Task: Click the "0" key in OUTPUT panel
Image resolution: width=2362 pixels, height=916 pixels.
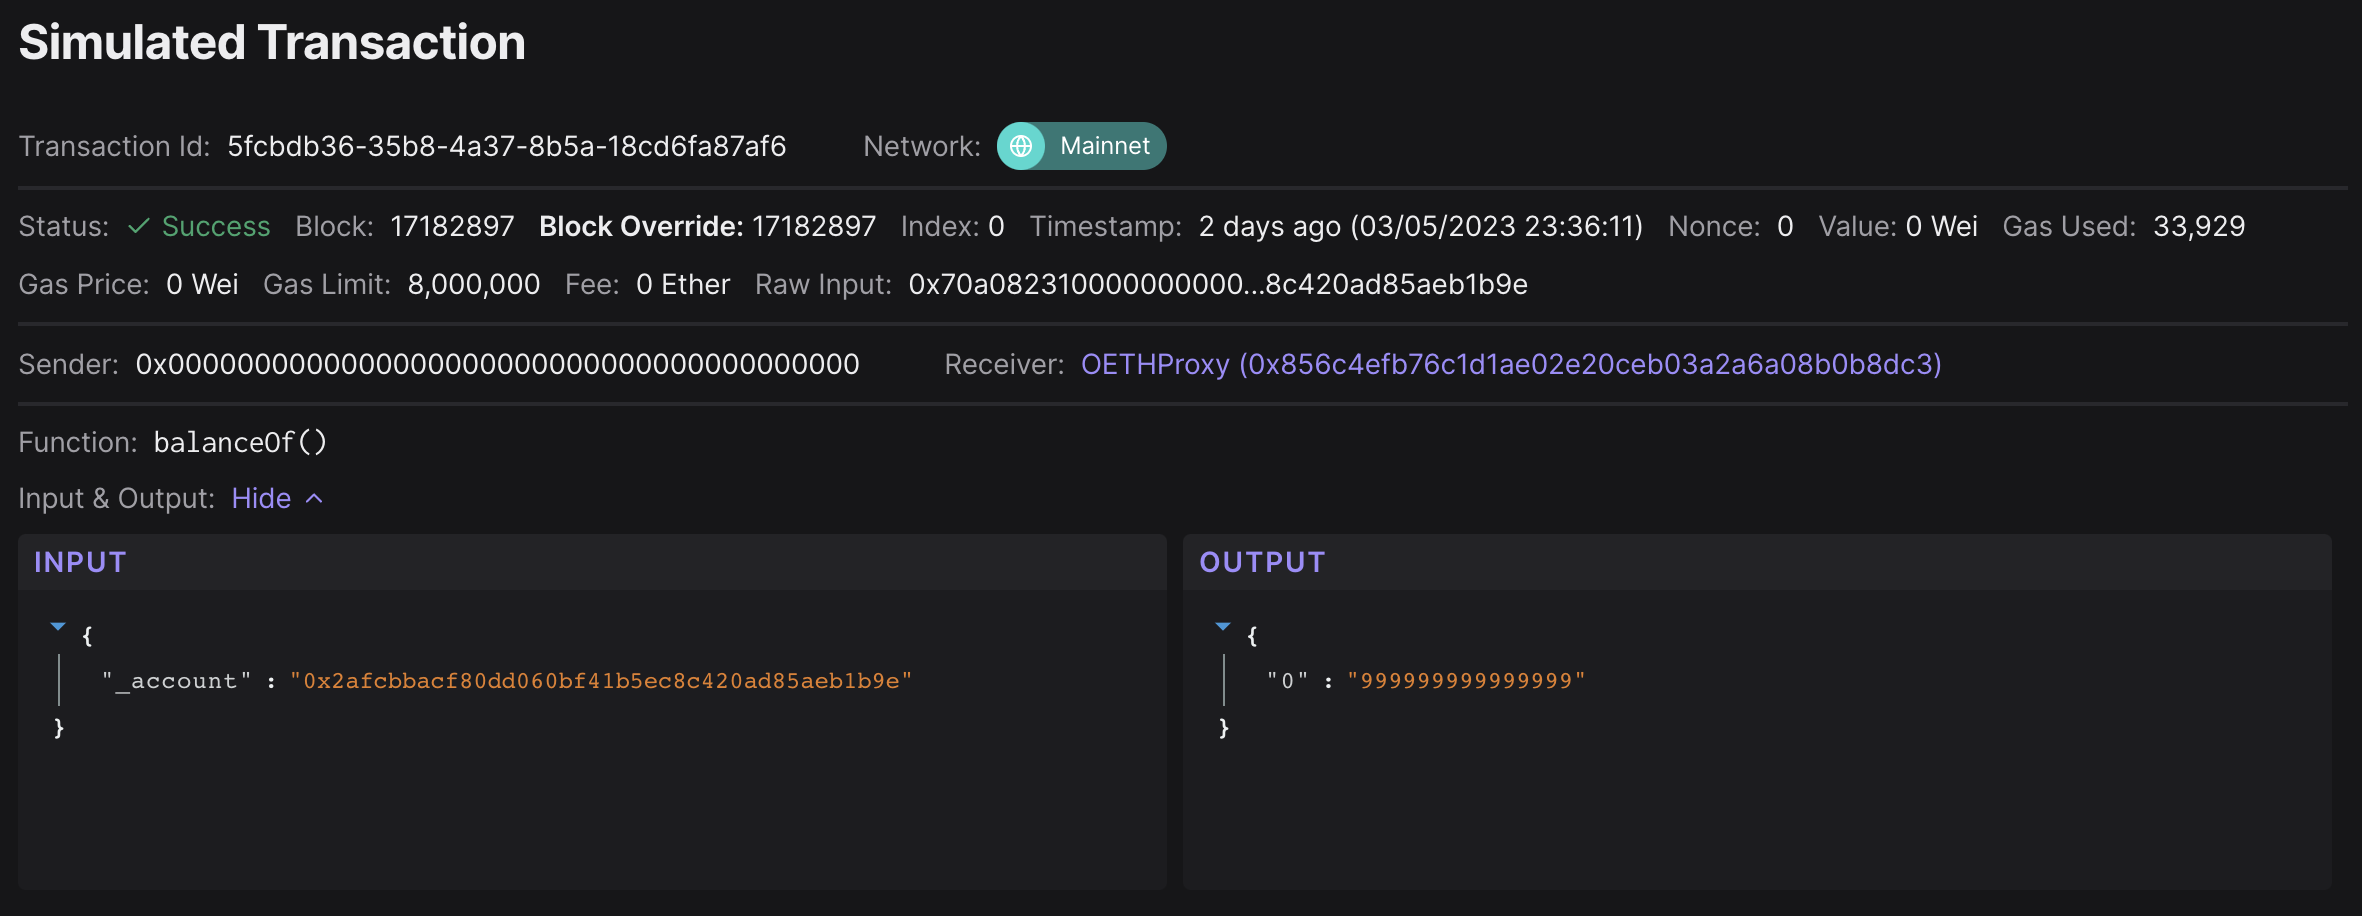Action: point(1288,681)
